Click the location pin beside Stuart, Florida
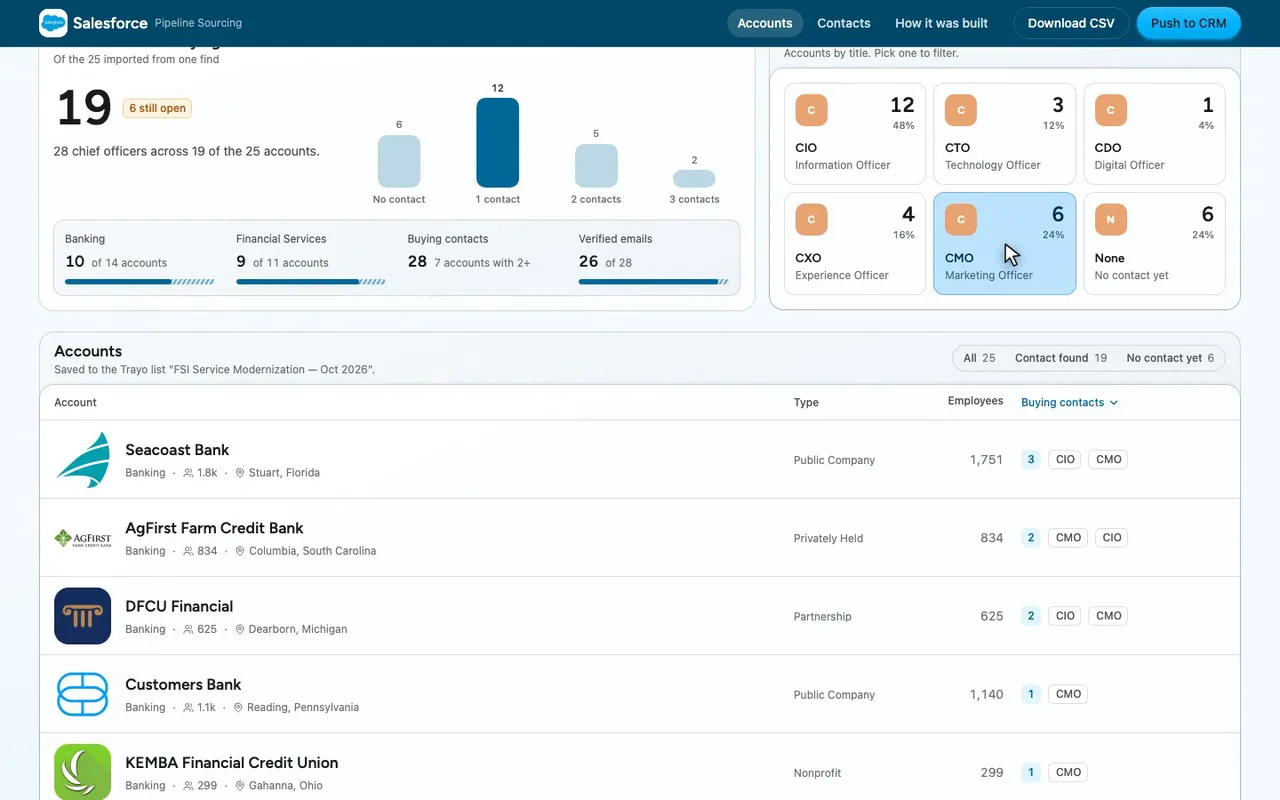 [240, 473]
